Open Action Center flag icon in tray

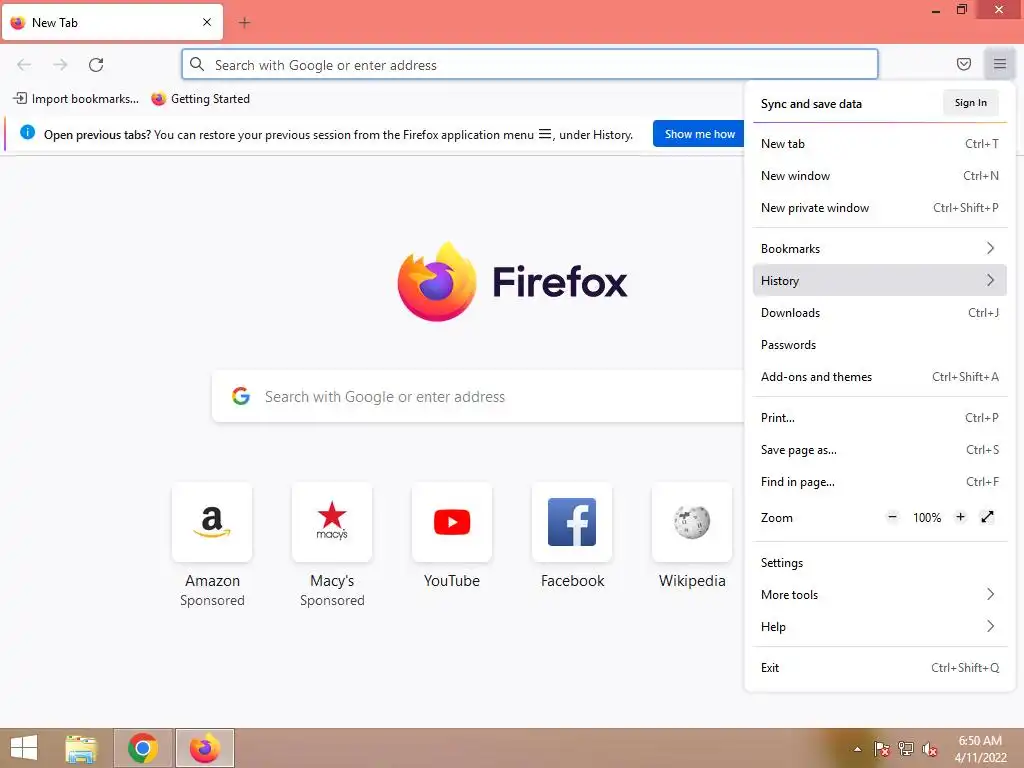(882, 749)
